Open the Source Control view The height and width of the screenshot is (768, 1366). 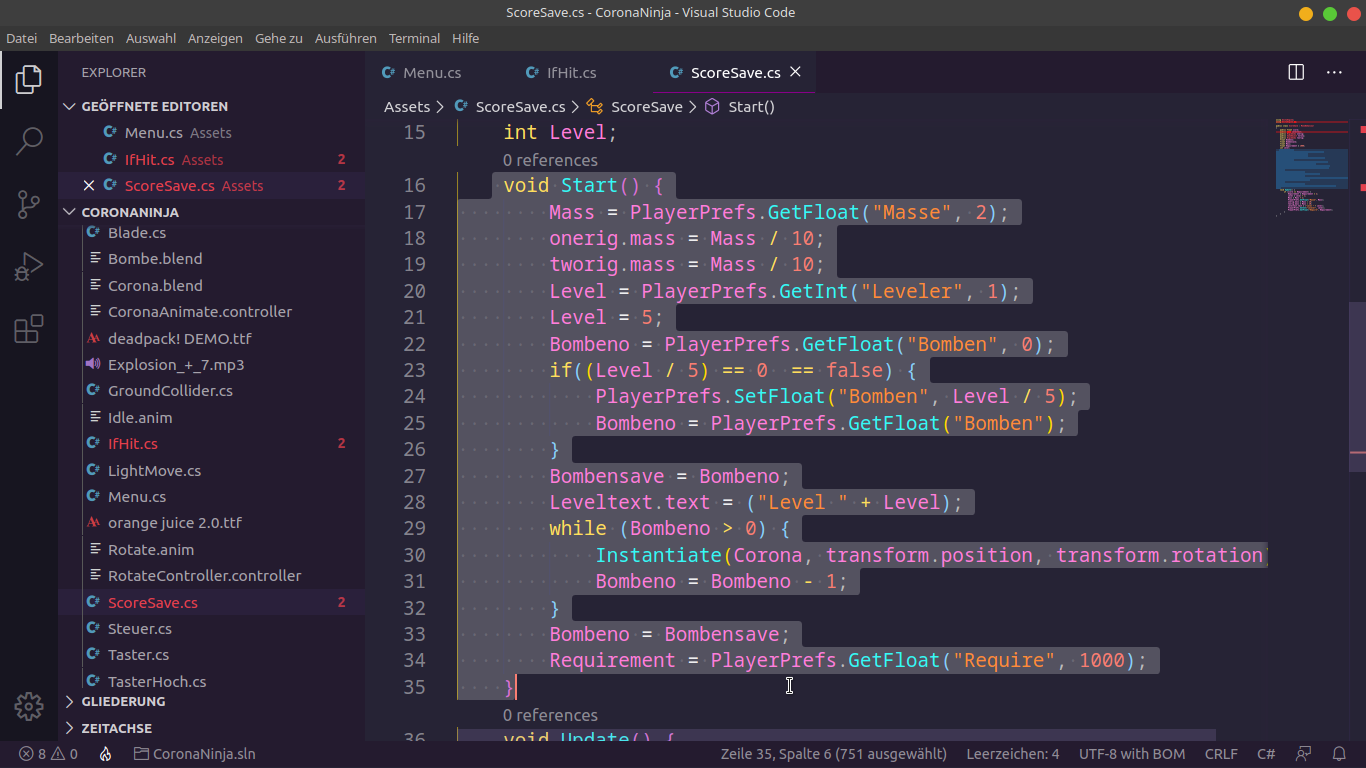(x=29, y=205)
